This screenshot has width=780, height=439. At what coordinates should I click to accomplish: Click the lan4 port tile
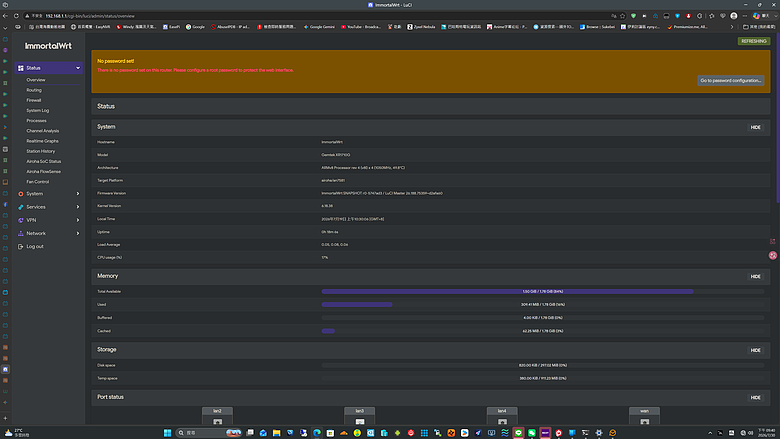[x=502, y=416]
